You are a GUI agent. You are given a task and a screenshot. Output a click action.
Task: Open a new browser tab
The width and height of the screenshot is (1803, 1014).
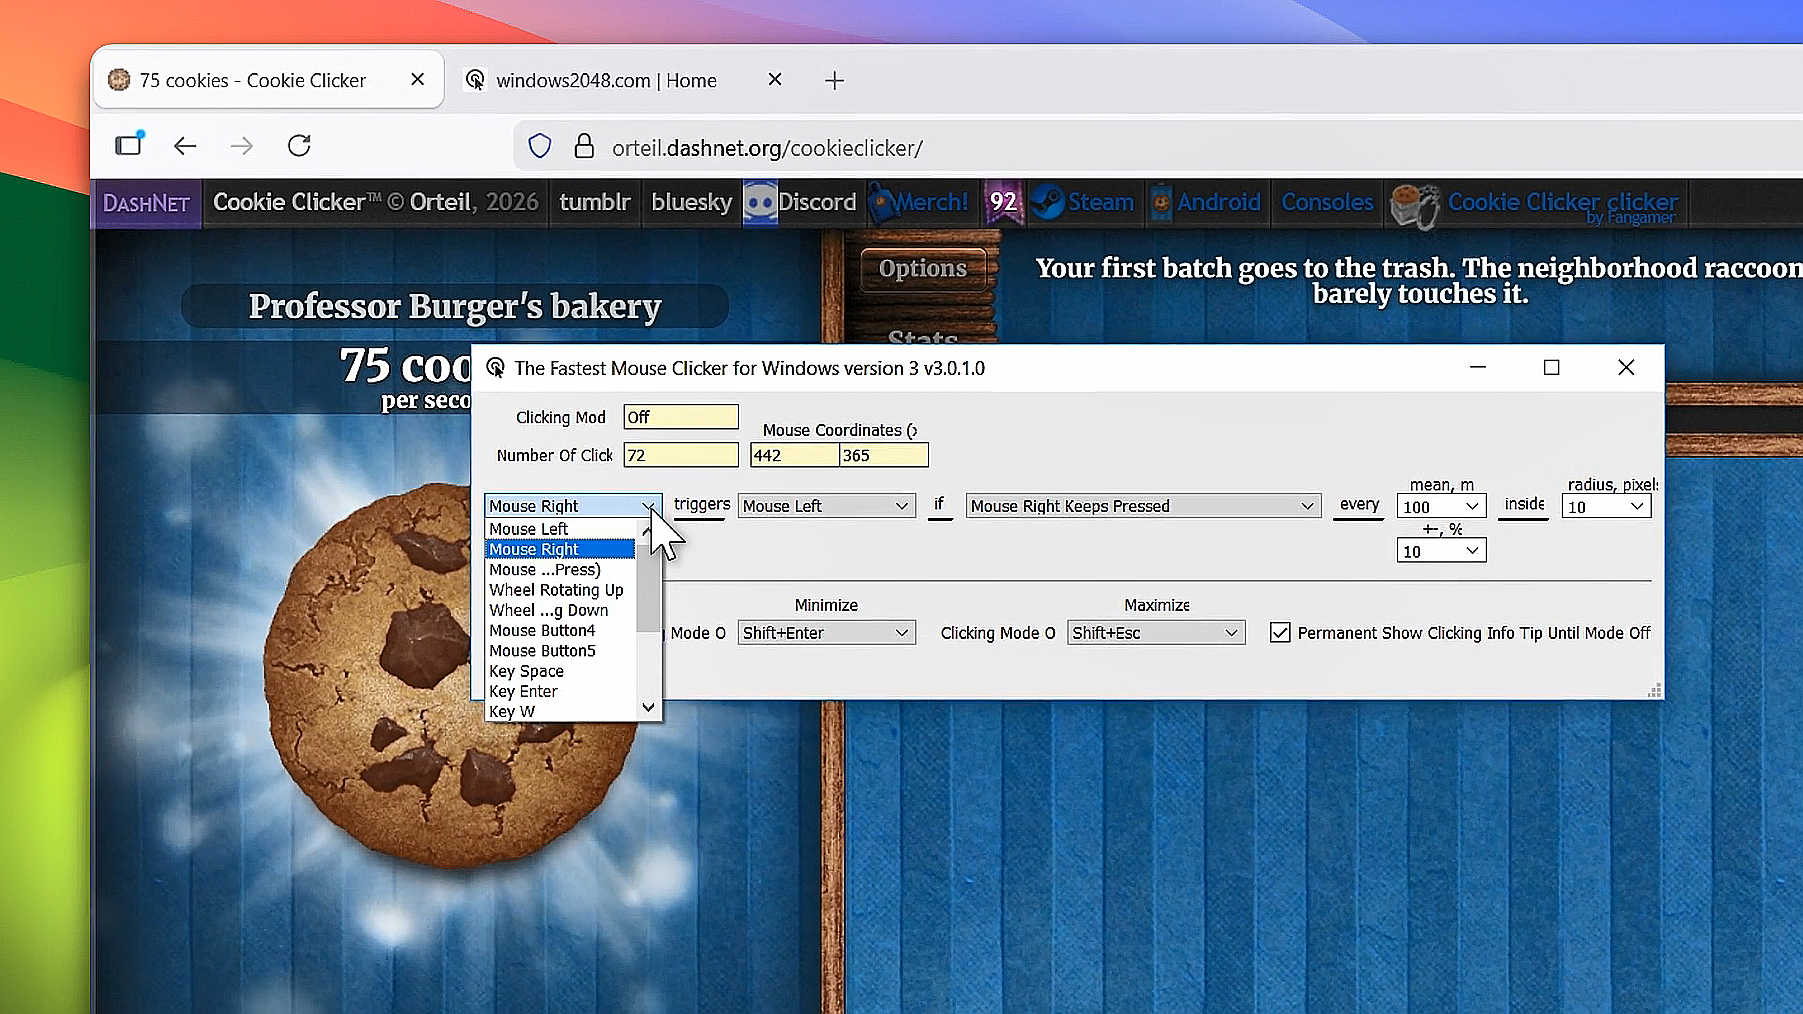834,80
